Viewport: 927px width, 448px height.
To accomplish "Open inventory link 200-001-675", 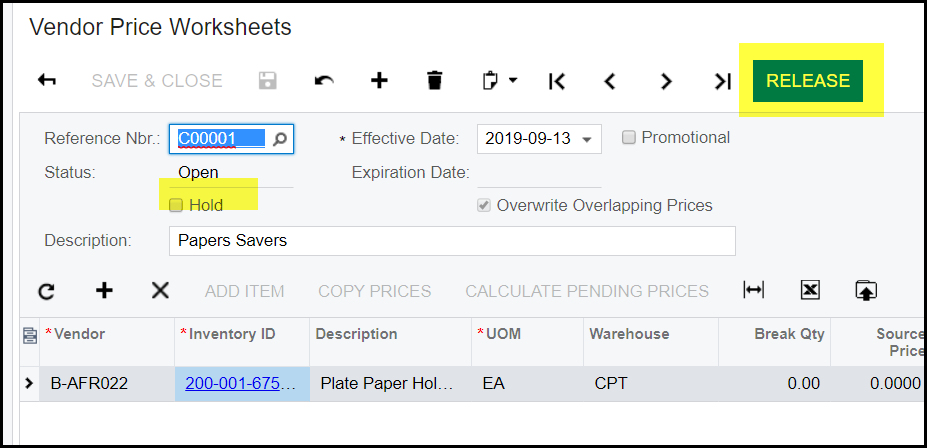I will point(239,383).
